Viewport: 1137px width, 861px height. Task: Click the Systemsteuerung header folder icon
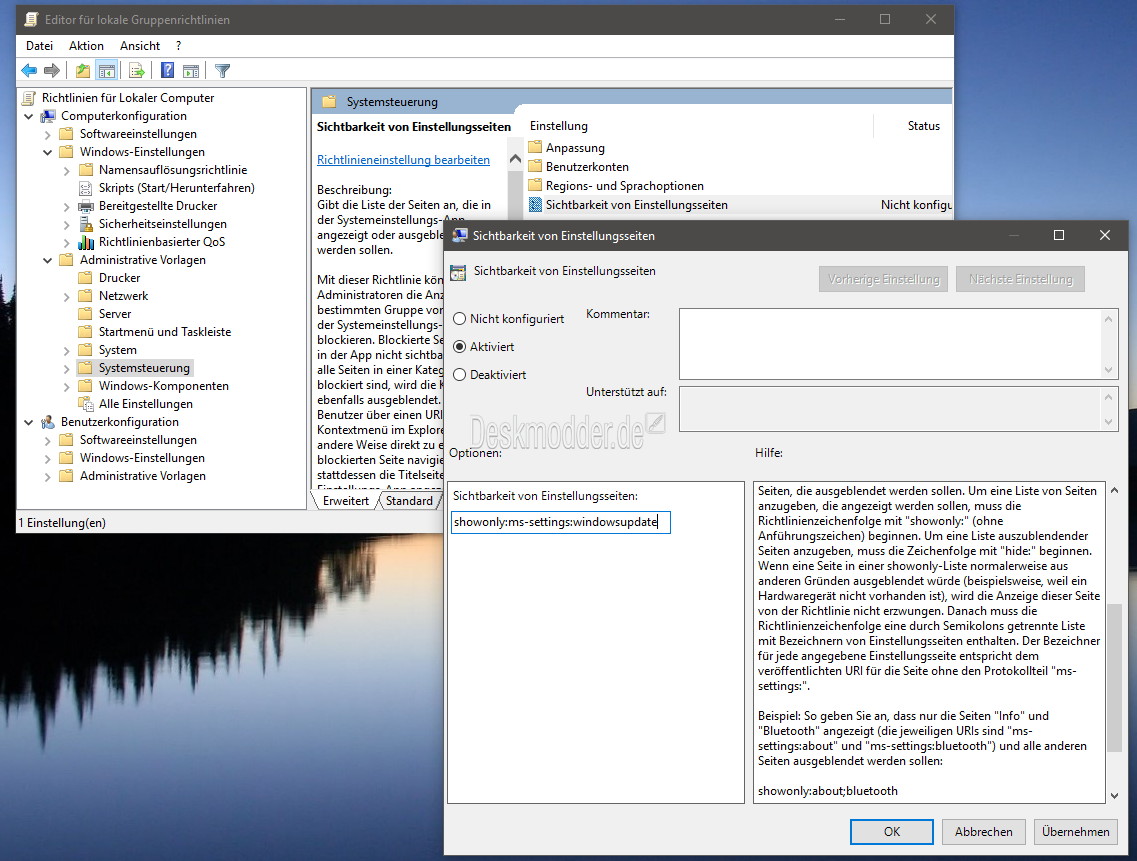pos(329,102)
